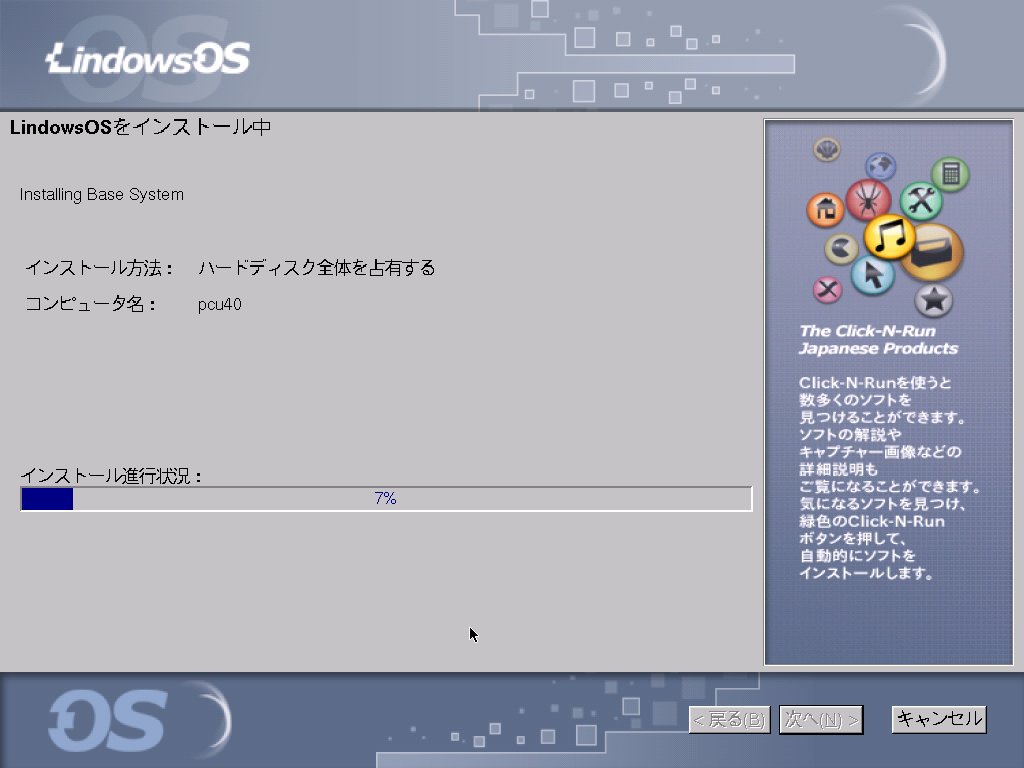Click the orange file box icon

tap(935, 252)
